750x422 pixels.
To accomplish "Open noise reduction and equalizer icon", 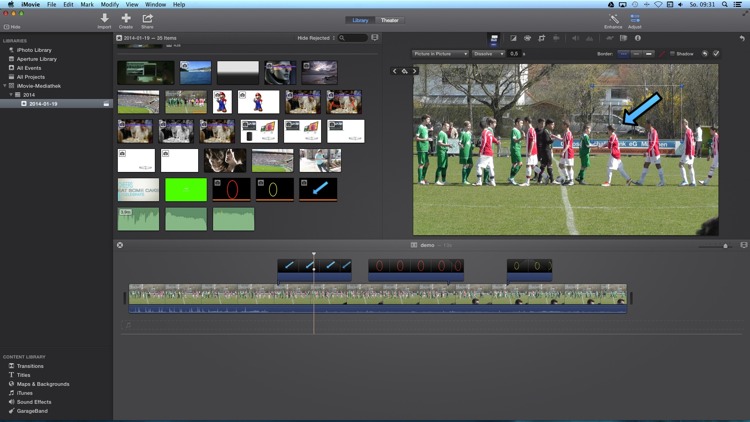I will (x=589, y=38).
